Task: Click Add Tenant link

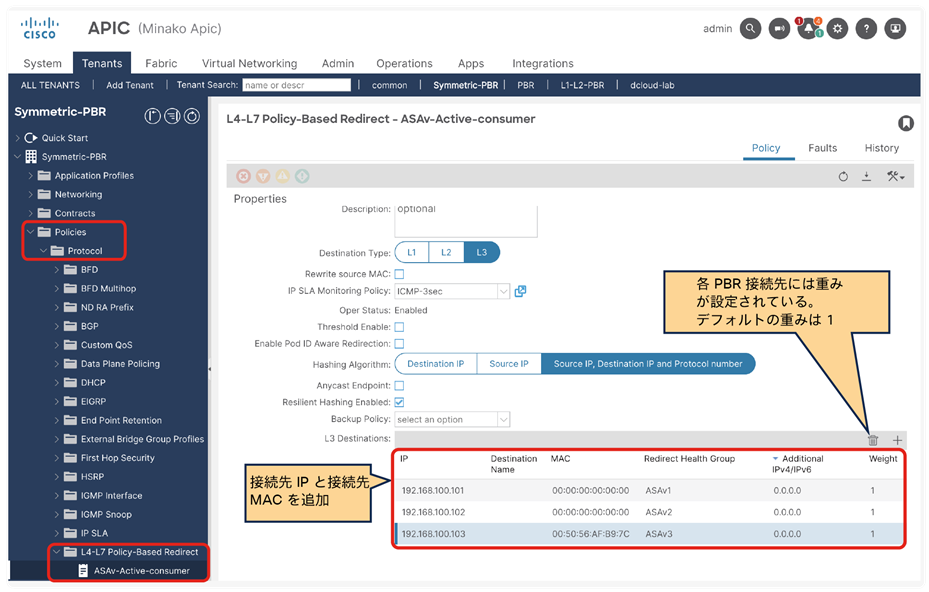Action: (130, 85)
